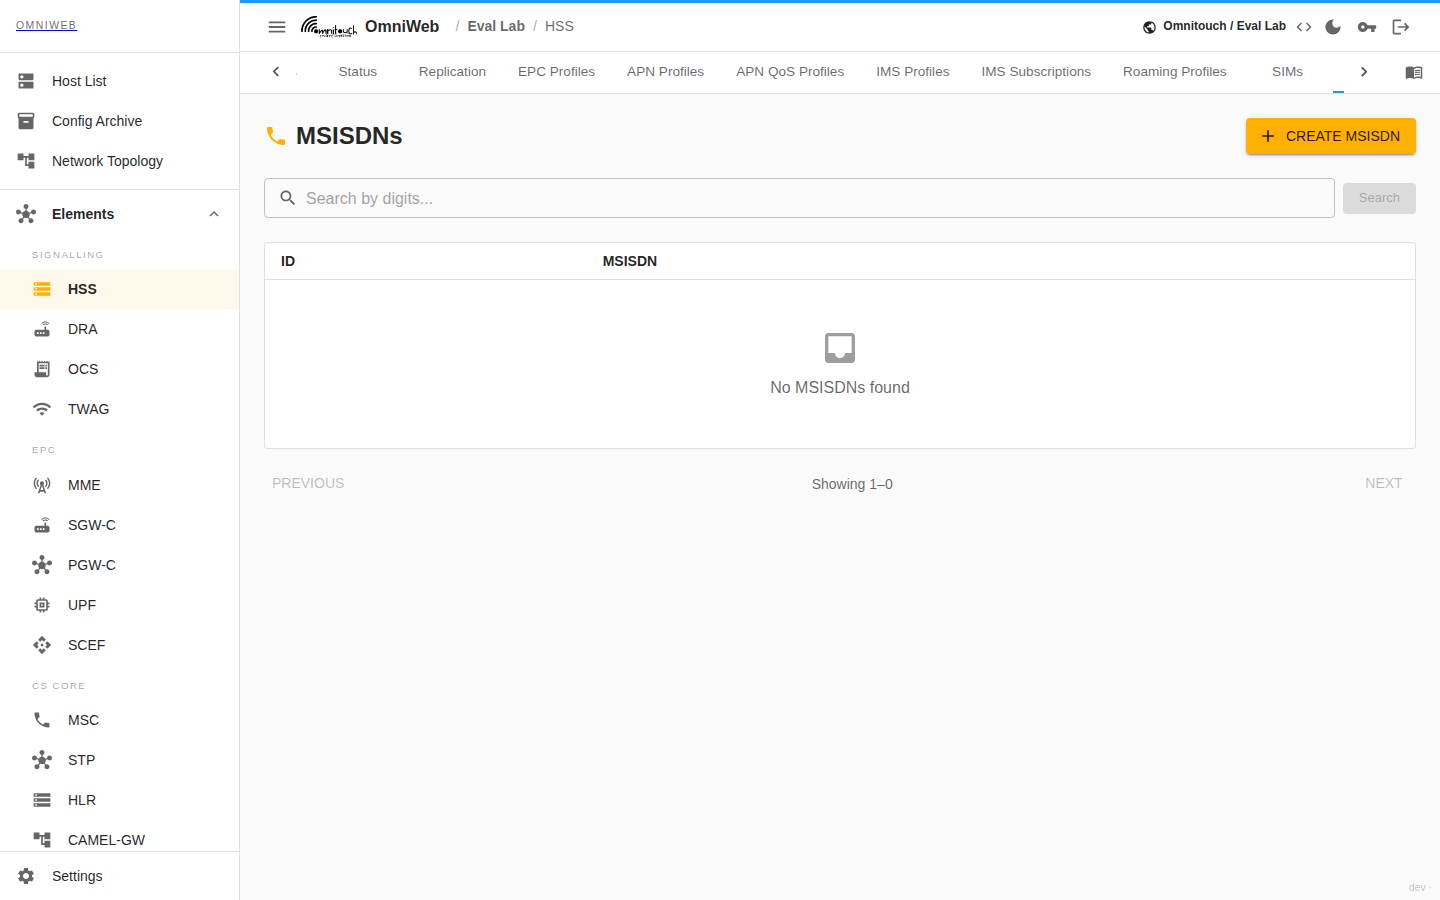Image resolution: width=1440 pixels, height=900 pixels.
Task: Switch to the APN Profiles tab
Action: tap(665, 72)
